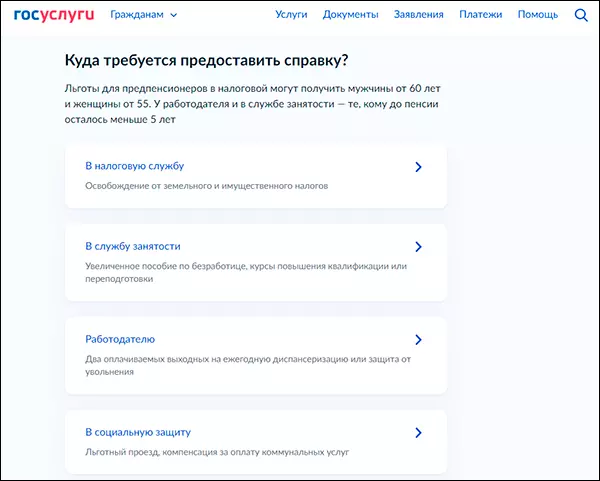Screen dimensions: 600x481
Task: Click the Льготный проезд description text
Action: click(213, 452)
